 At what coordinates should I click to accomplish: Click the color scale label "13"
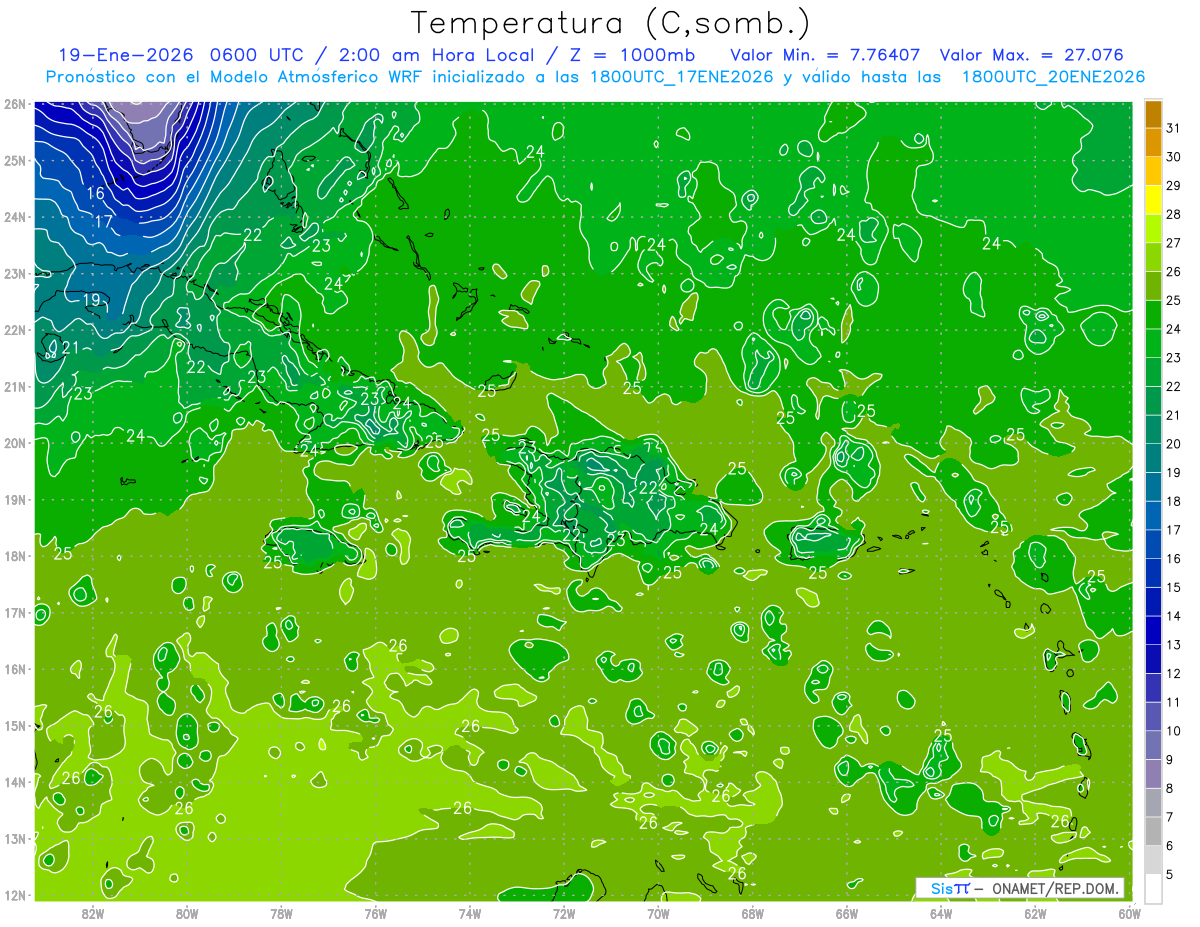[1174, 645]
